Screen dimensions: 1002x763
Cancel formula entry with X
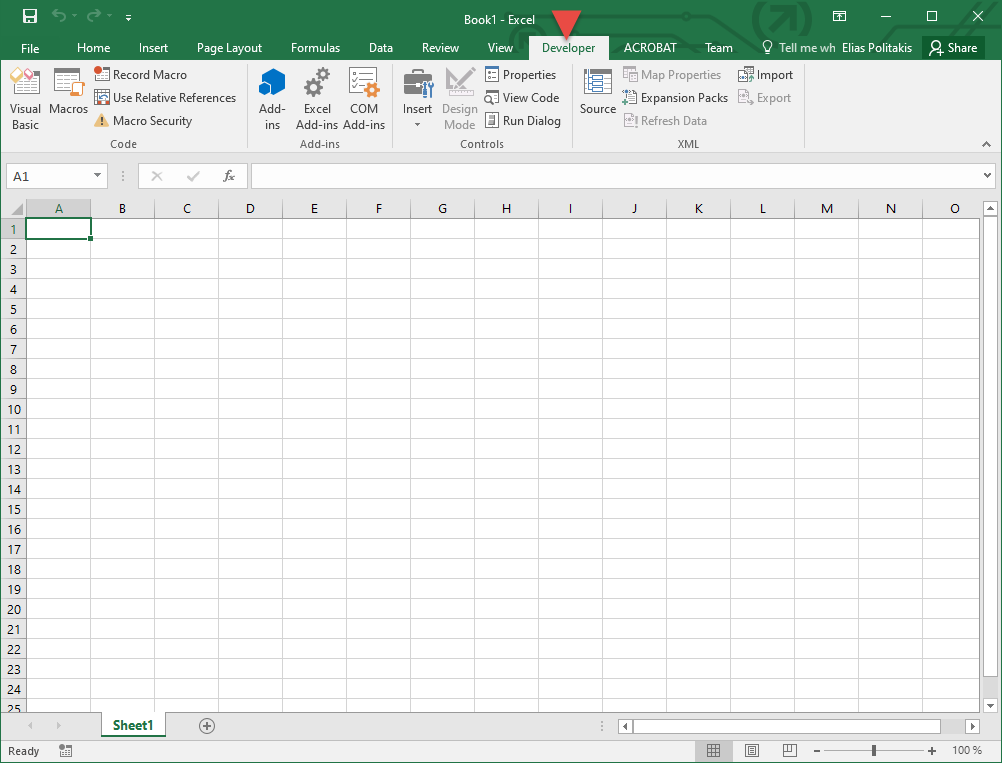pyautogui.click(x=157, y=176)
